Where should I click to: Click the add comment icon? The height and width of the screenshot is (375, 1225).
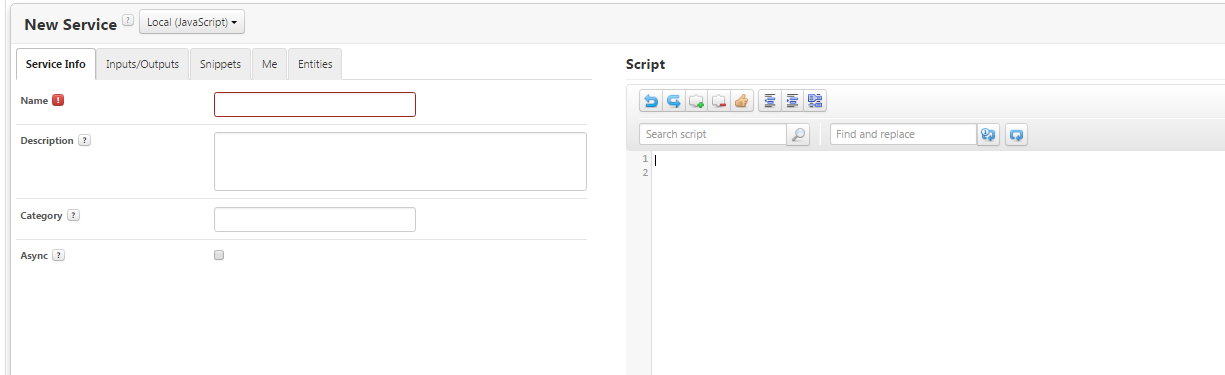[x=697, y=101]
